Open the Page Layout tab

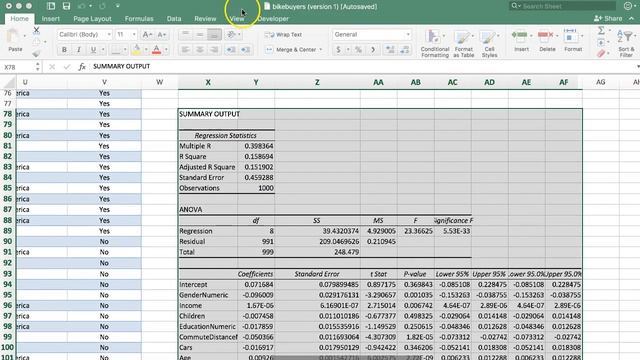[x=92, y=19]
